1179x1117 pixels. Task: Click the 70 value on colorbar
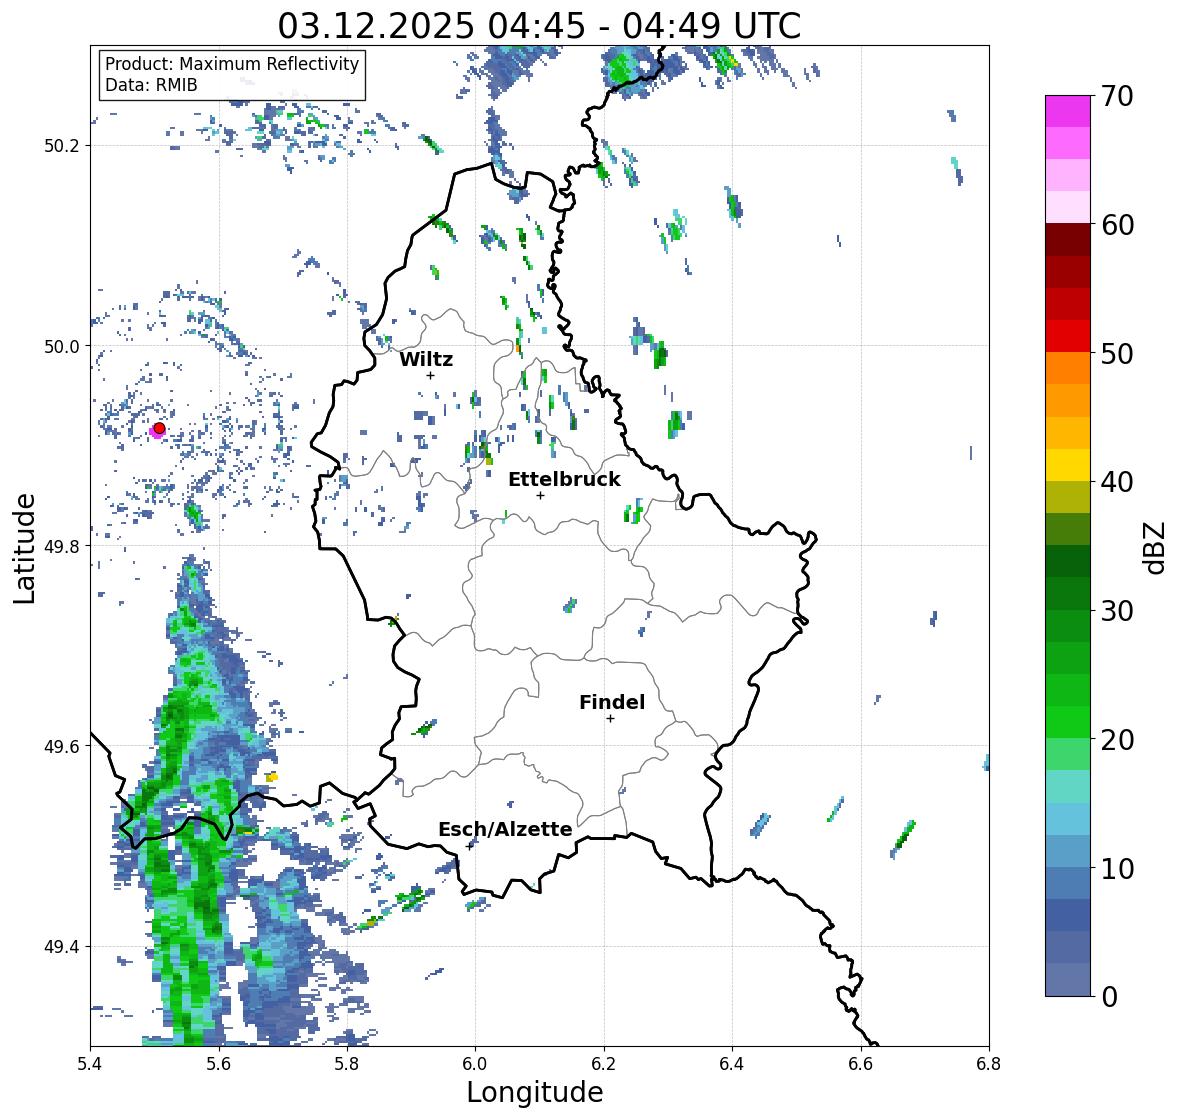pyautogui.click(x=1117, y=96)
